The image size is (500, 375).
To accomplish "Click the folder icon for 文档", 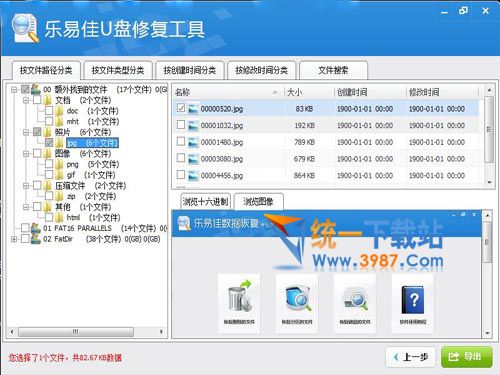I will tap(48, 100).
